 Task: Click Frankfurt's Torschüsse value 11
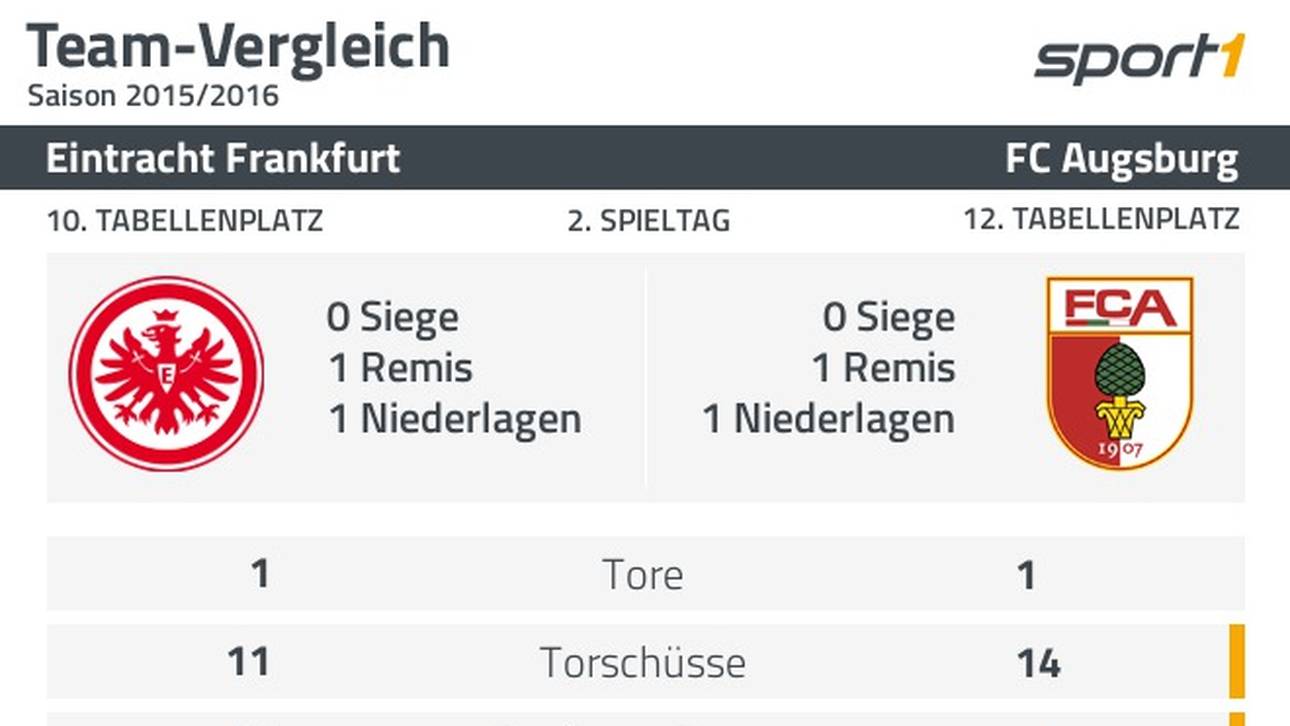tap(248, 663)
